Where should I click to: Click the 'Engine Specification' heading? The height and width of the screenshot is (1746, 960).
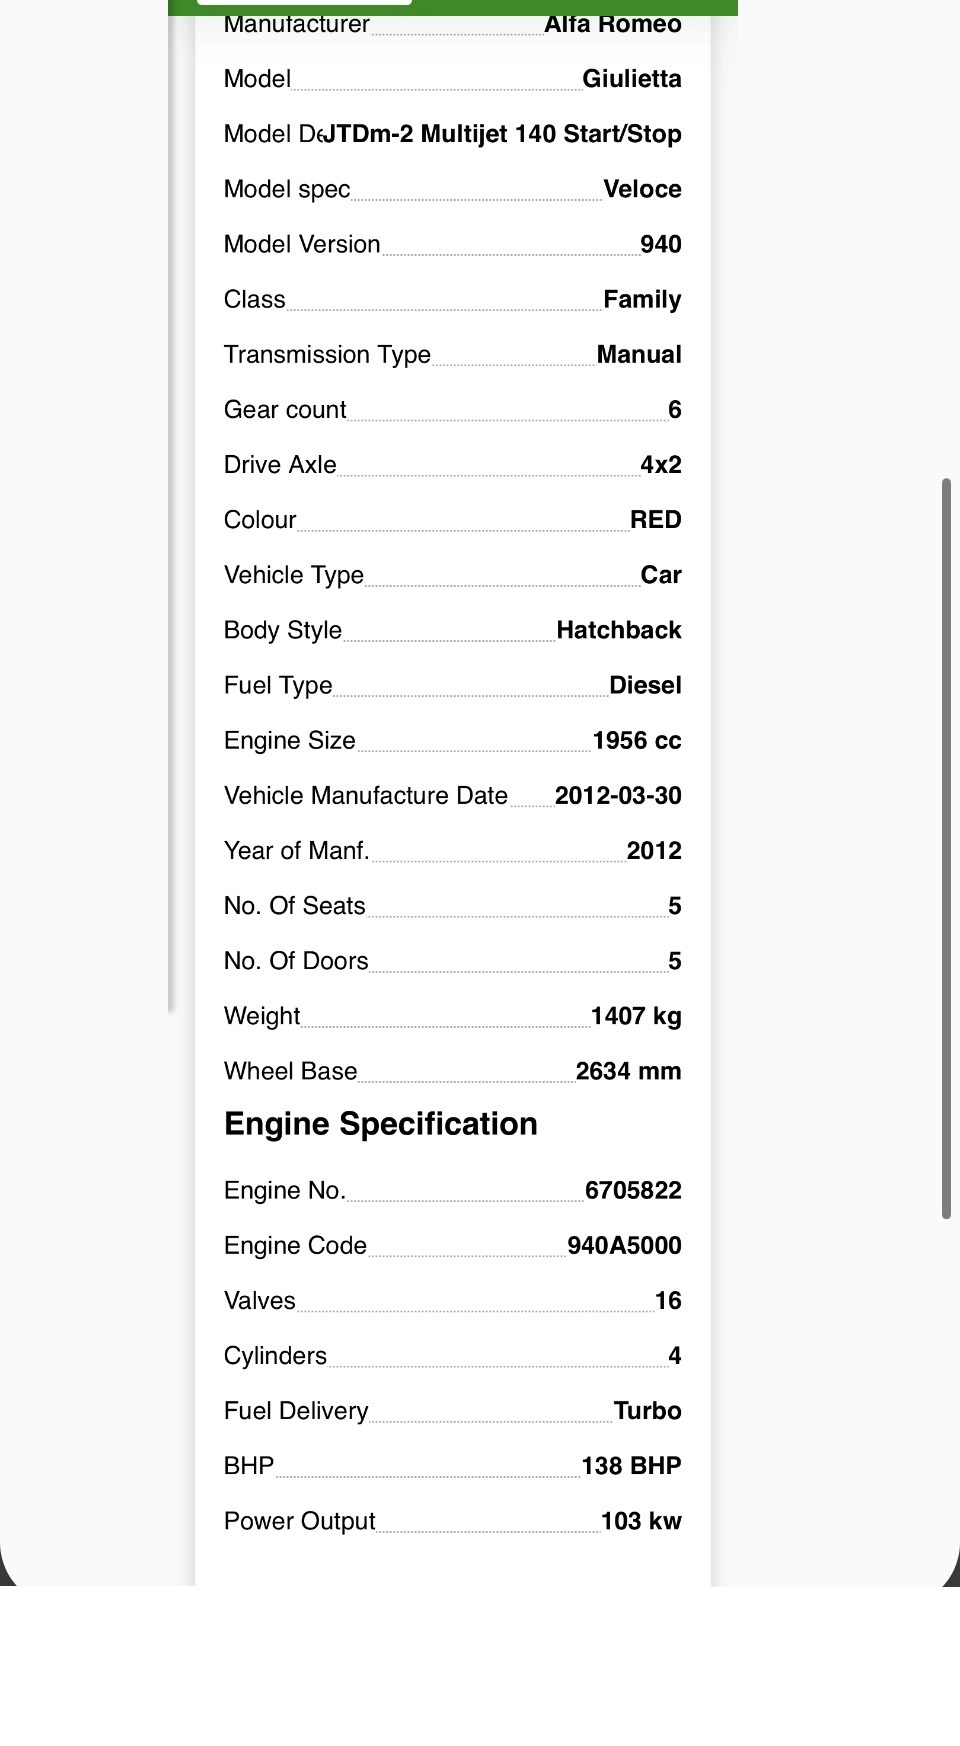tap(381, 1124)
